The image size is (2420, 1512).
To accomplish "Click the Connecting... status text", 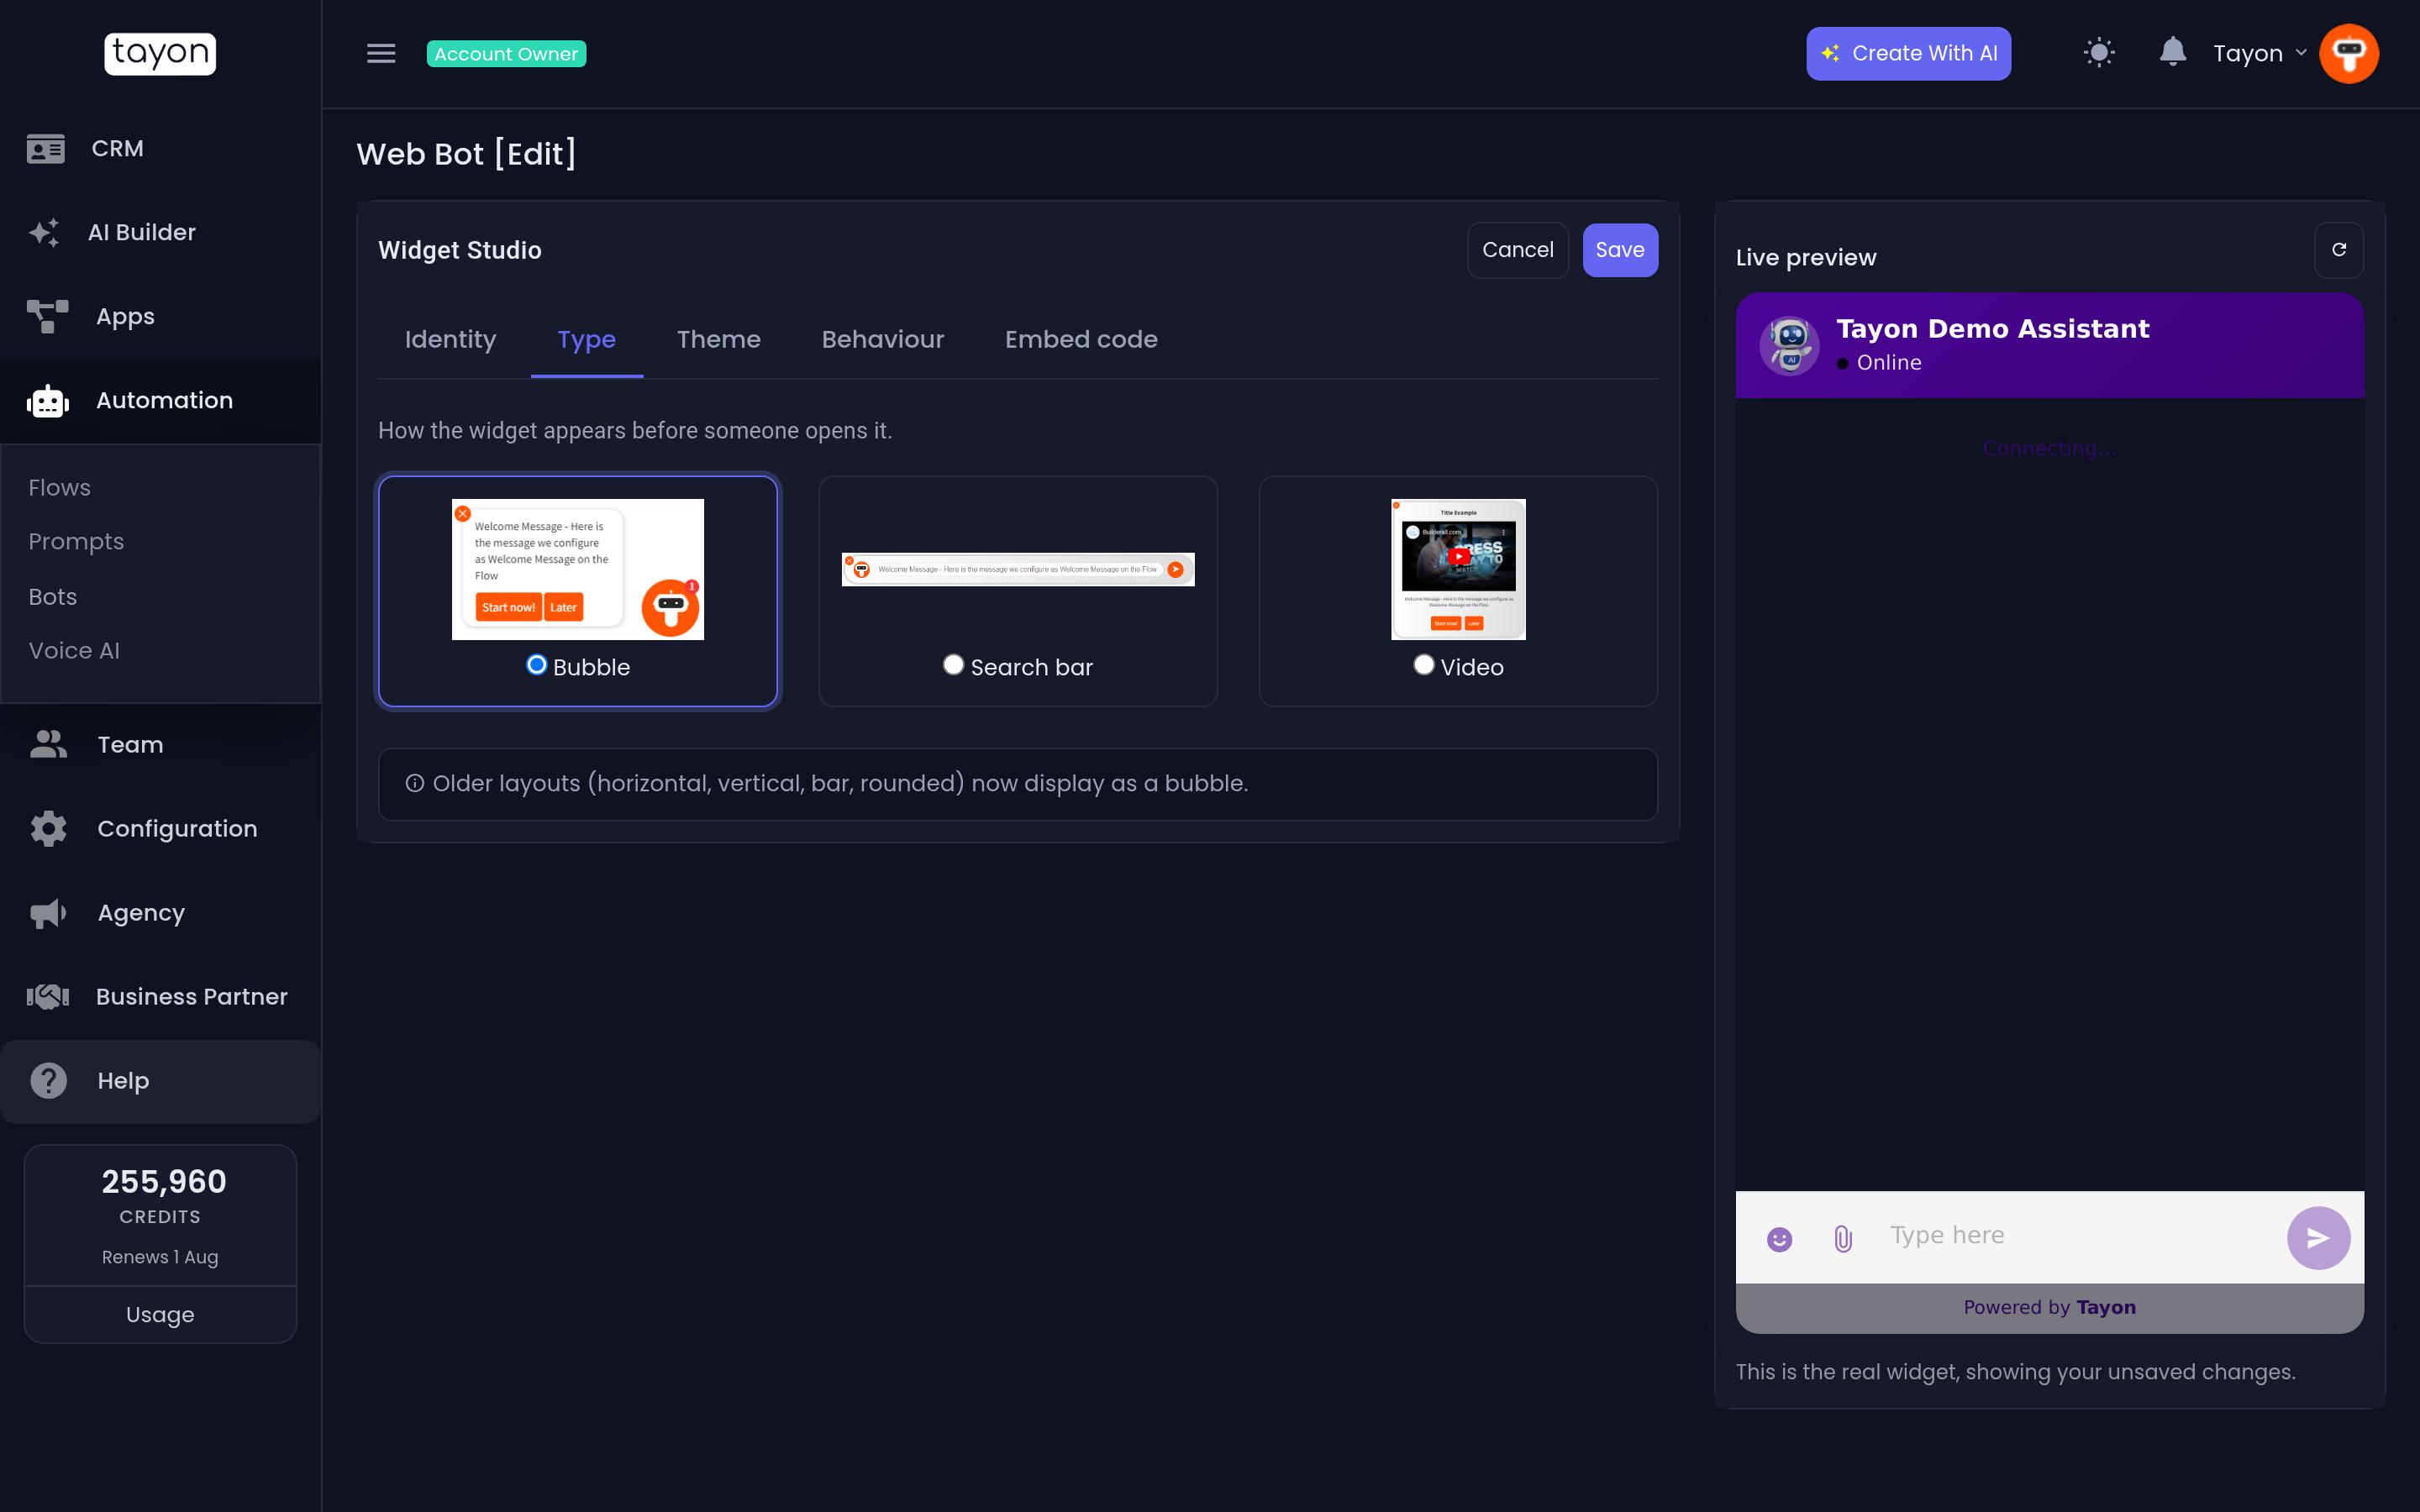I will [2049, 448].
